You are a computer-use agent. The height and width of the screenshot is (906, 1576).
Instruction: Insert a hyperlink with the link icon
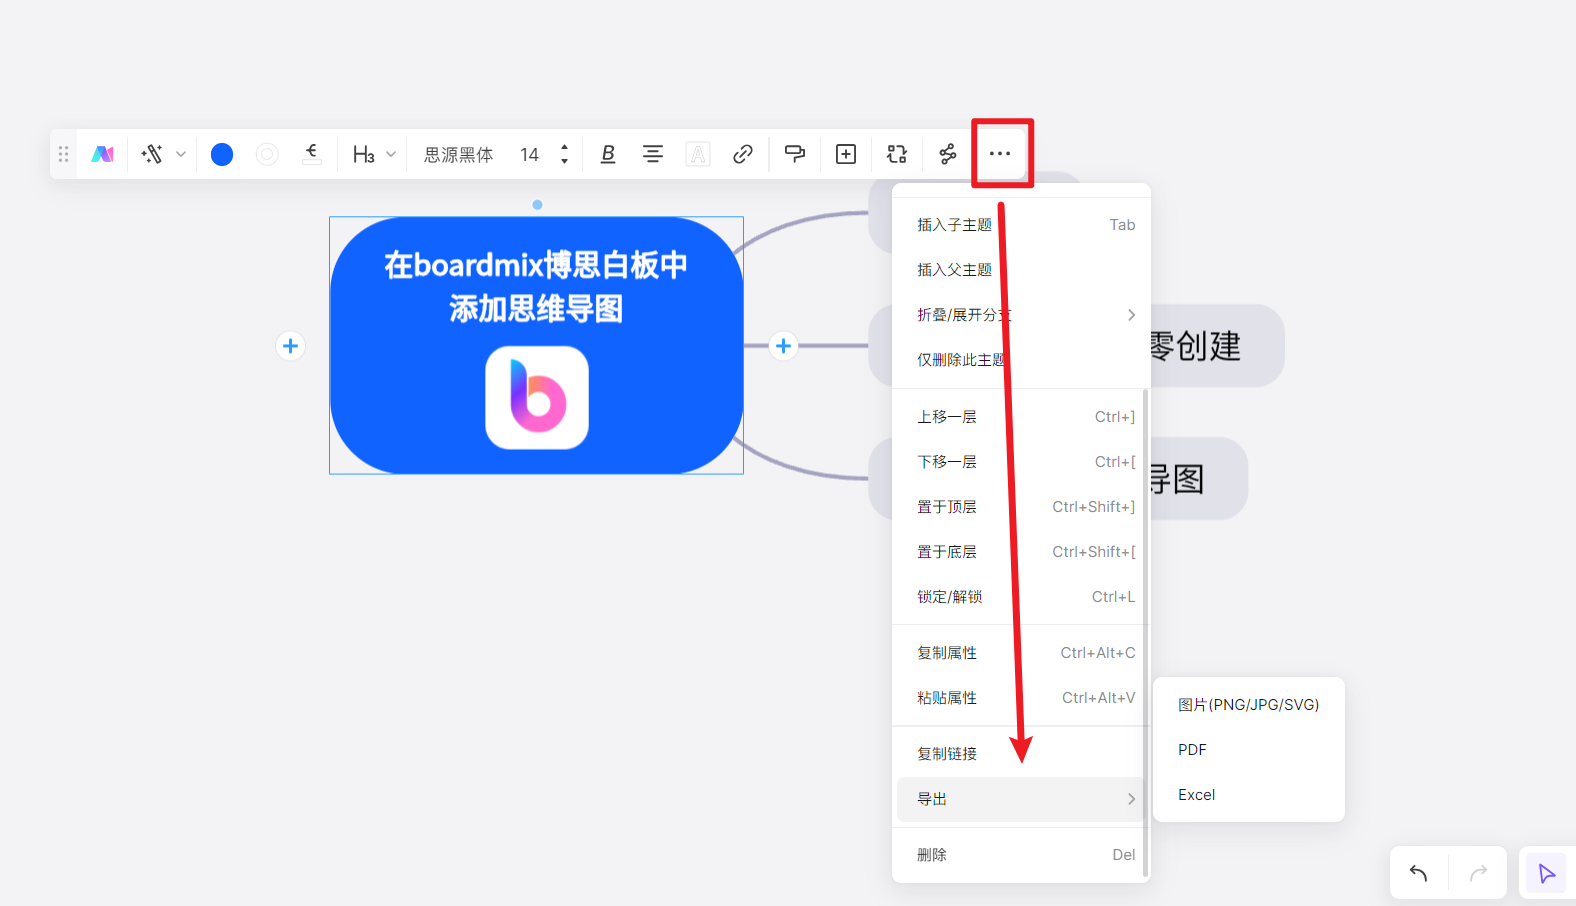[743, 154]
